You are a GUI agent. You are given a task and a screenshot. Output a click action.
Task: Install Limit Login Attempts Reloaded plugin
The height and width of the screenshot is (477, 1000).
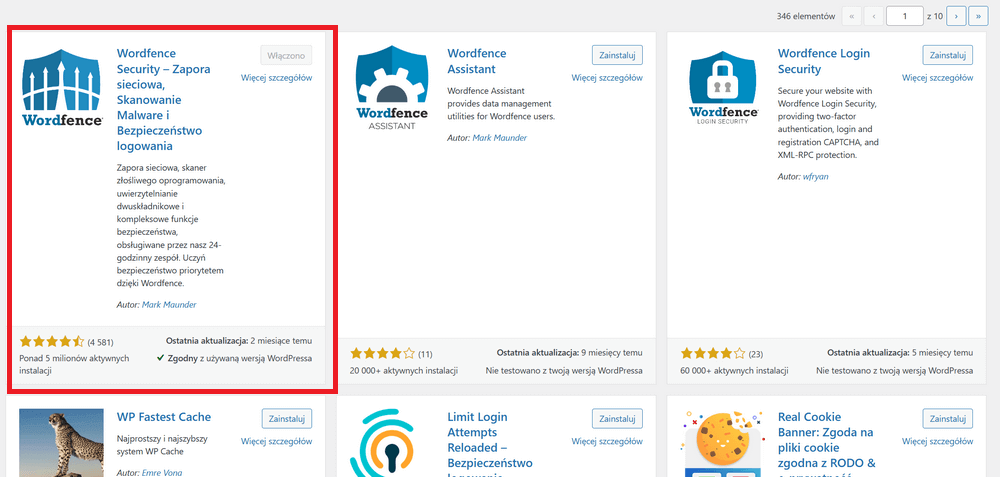[x=617, y=418]
